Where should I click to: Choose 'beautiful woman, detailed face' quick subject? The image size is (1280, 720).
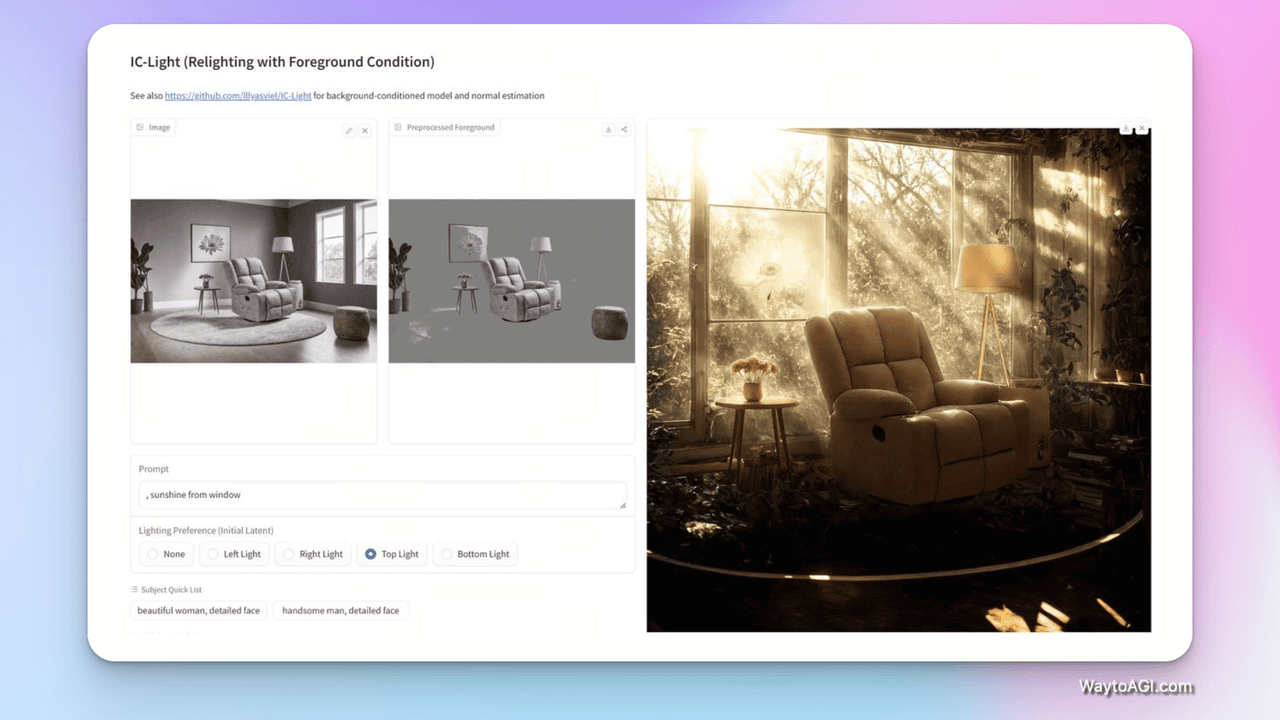pyautogui.click(x=199, y=610)
